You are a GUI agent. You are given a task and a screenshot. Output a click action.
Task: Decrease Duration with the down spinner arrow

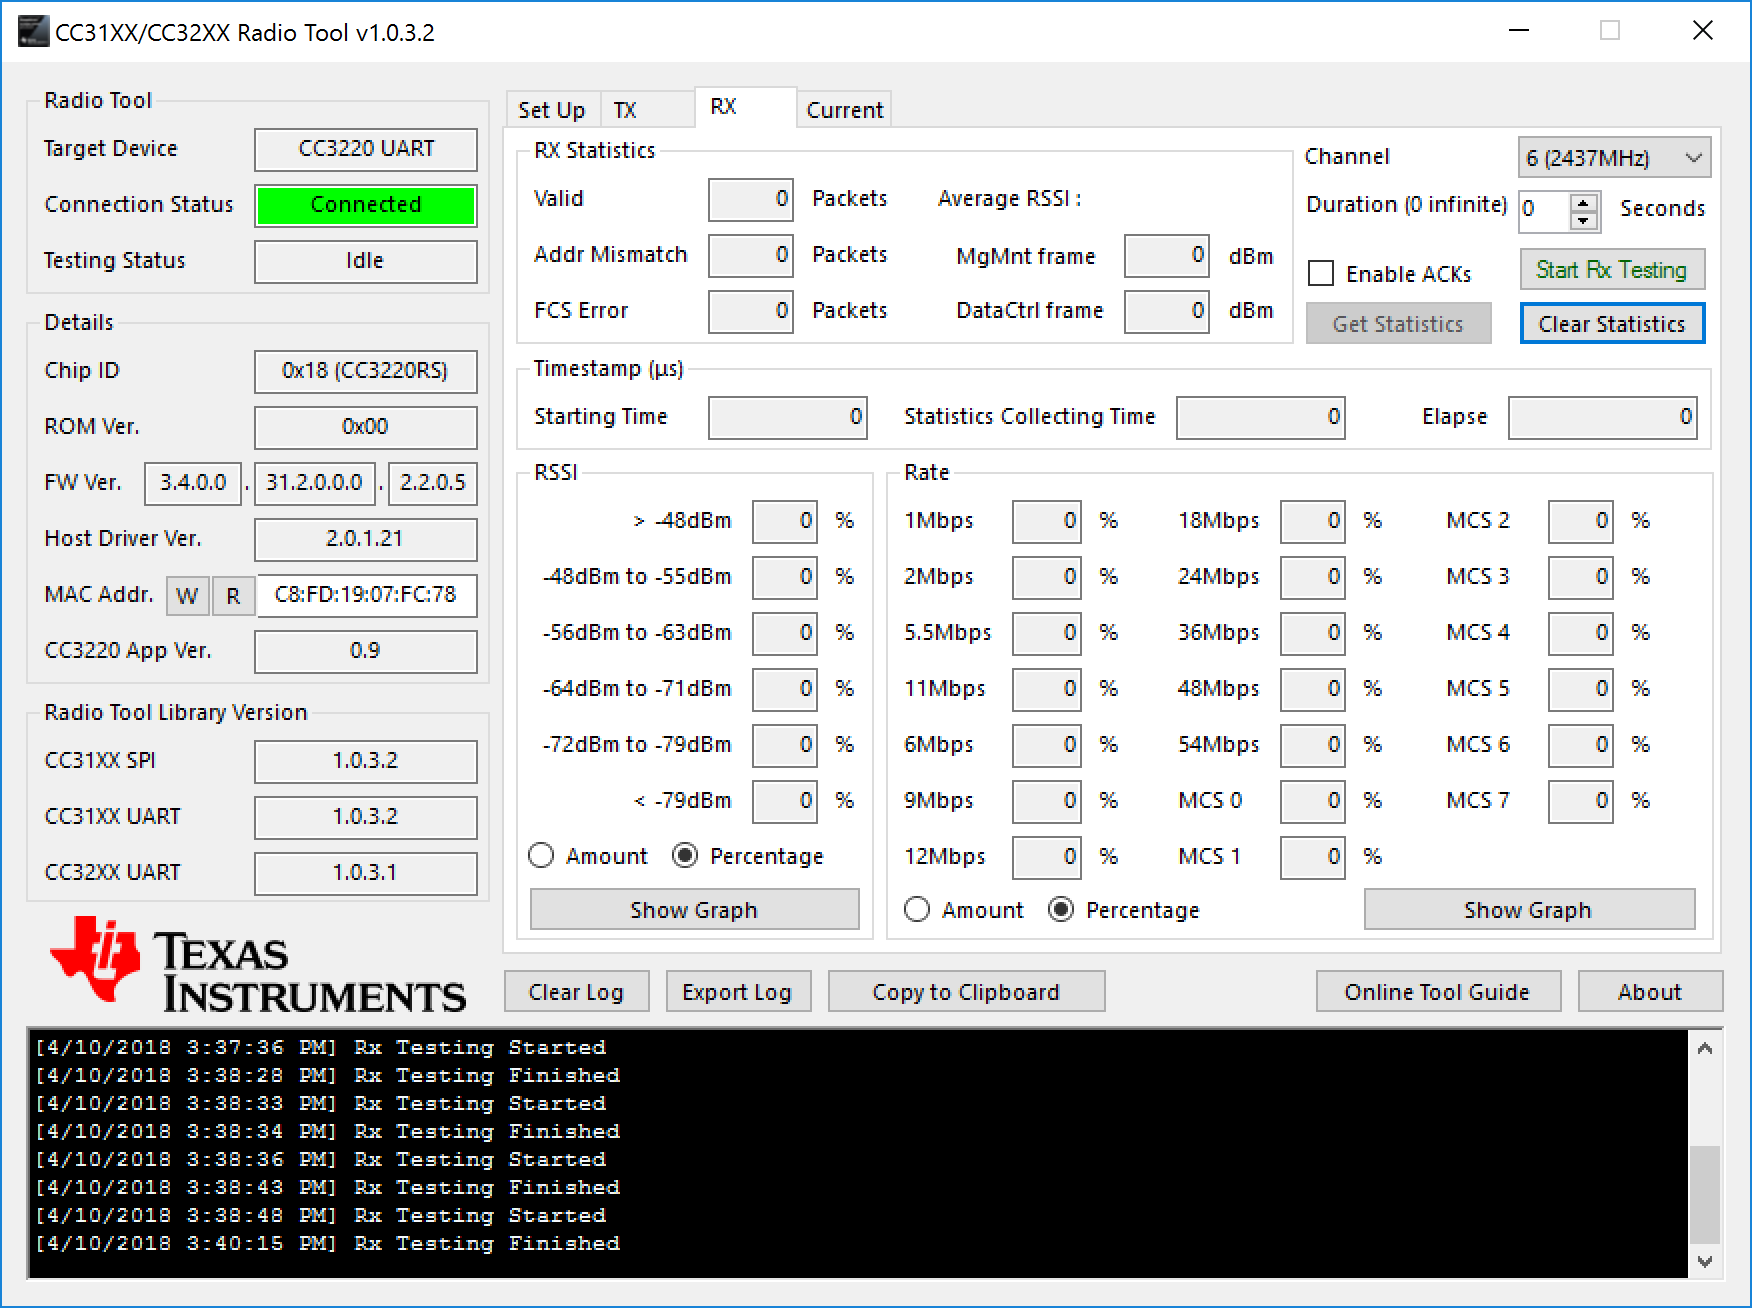(1583, 221)
